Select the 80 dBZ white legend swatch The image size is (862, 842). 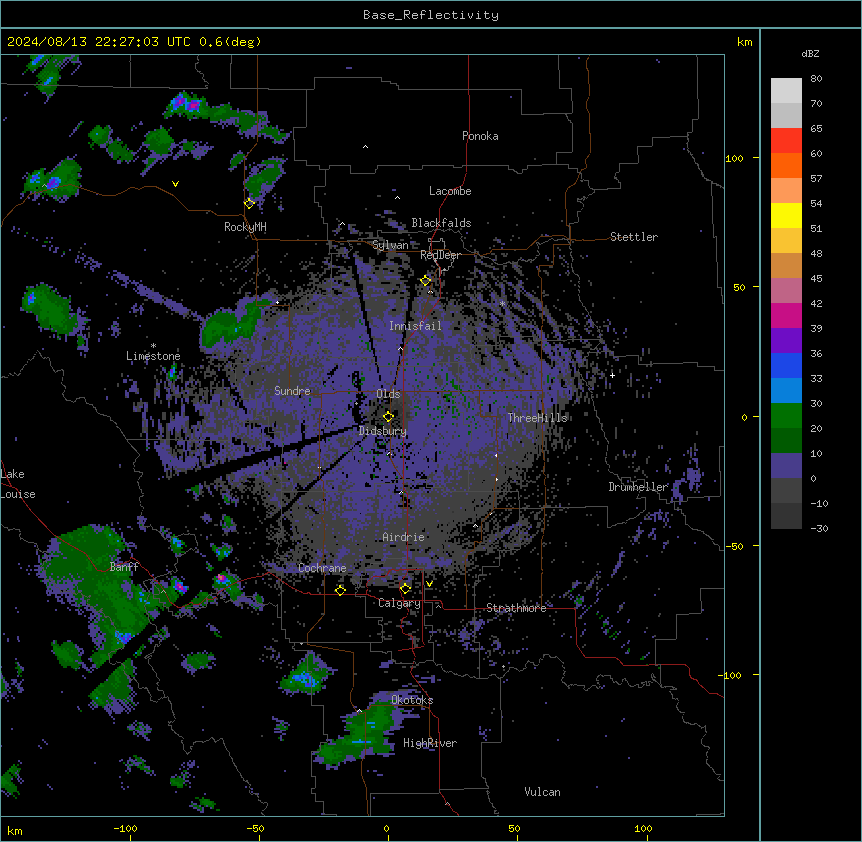click(786, 91)
